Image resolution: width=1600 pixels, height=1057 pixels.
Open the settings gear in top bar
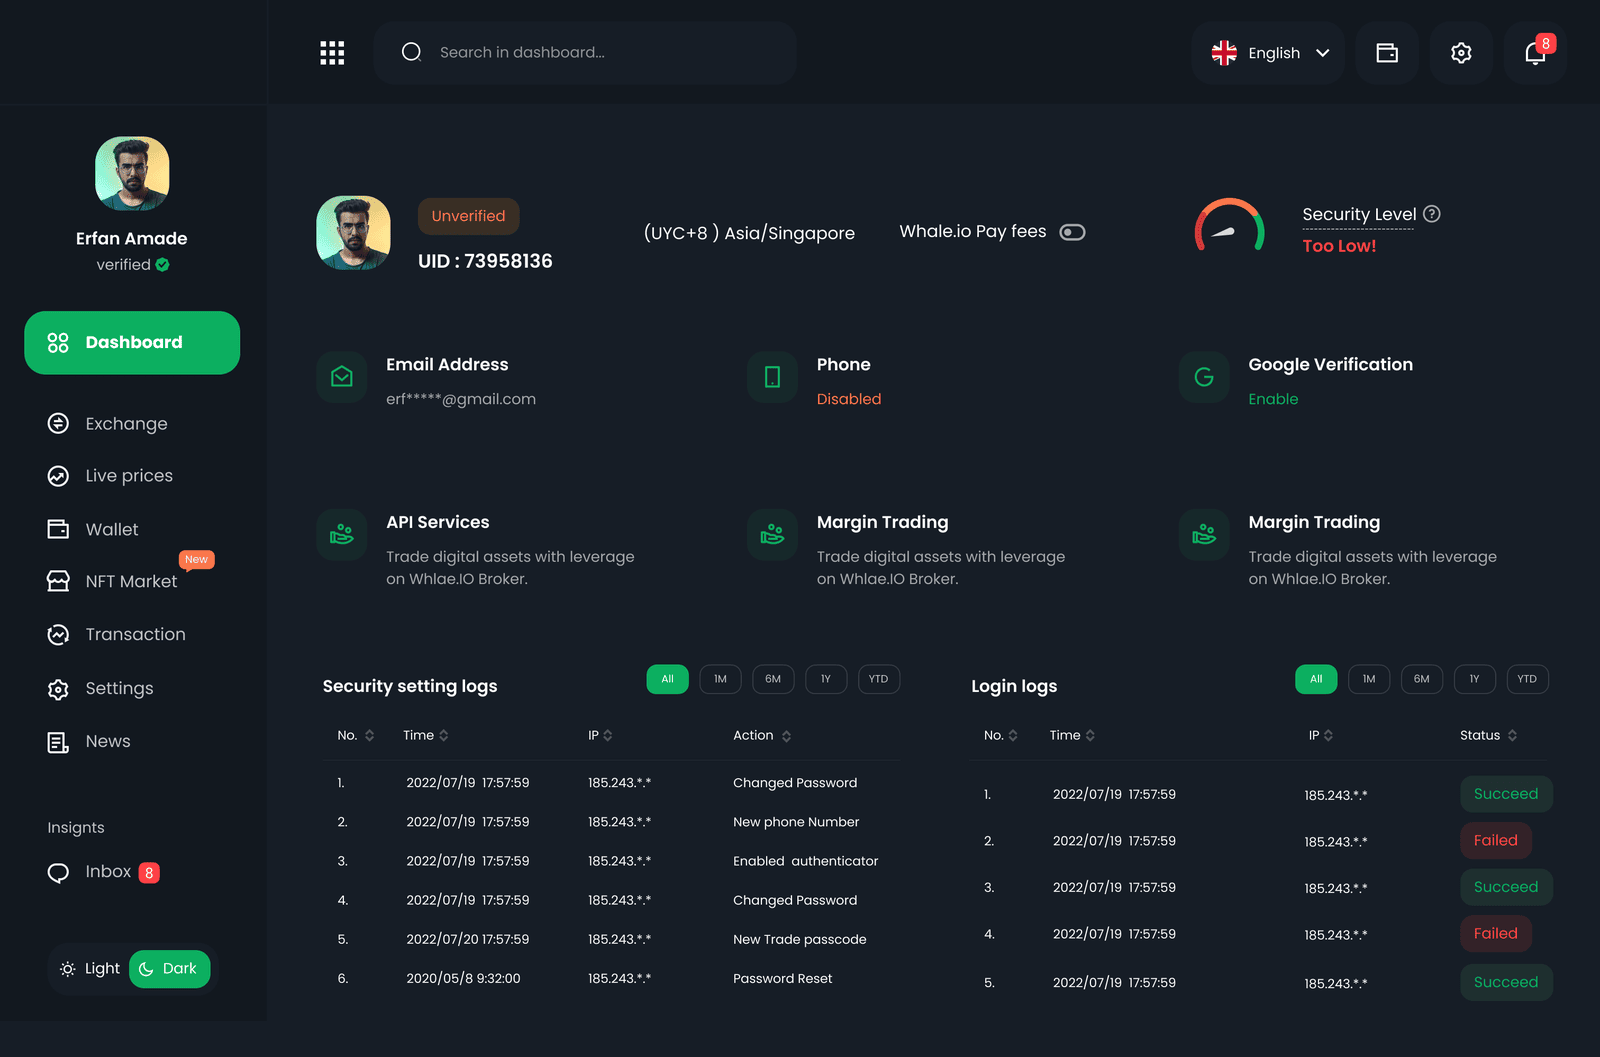[1461, 53]
